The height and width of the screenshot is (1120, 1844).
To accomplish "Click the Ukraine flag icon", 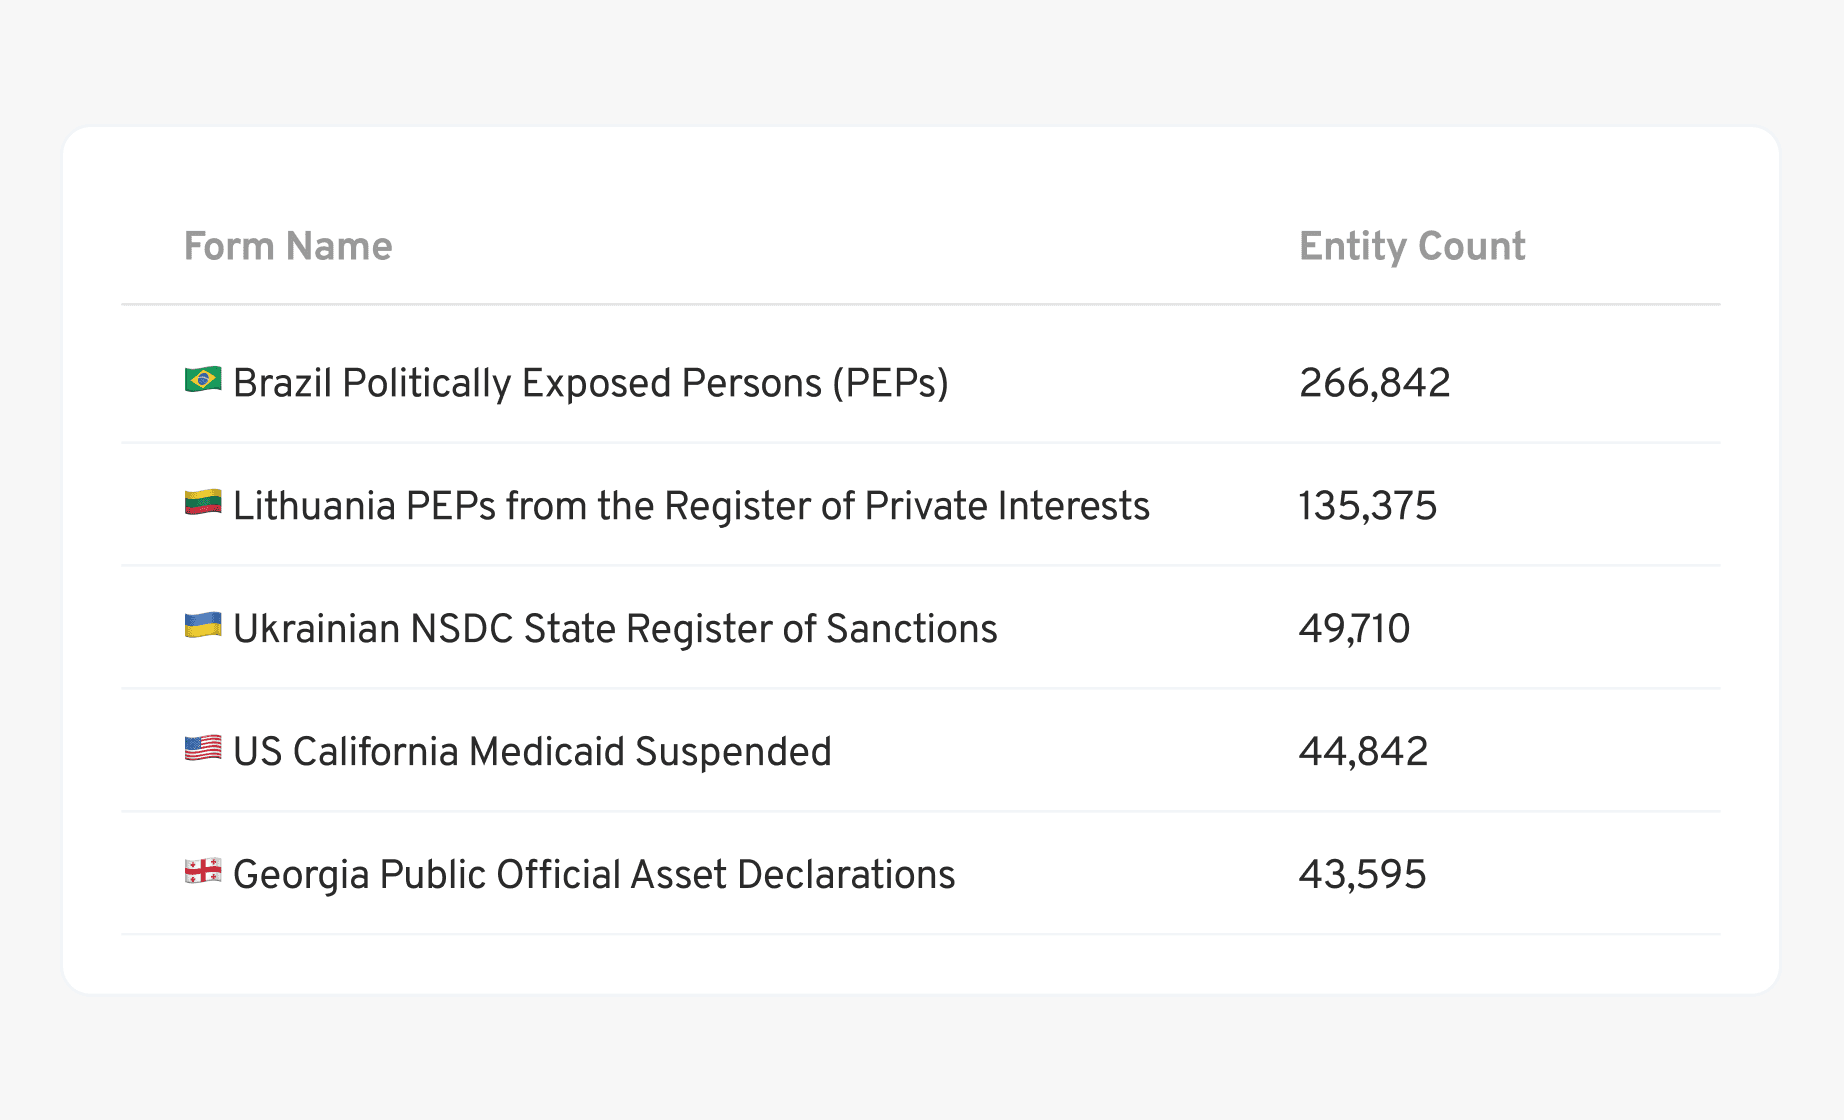I will (x=203, y=626).
